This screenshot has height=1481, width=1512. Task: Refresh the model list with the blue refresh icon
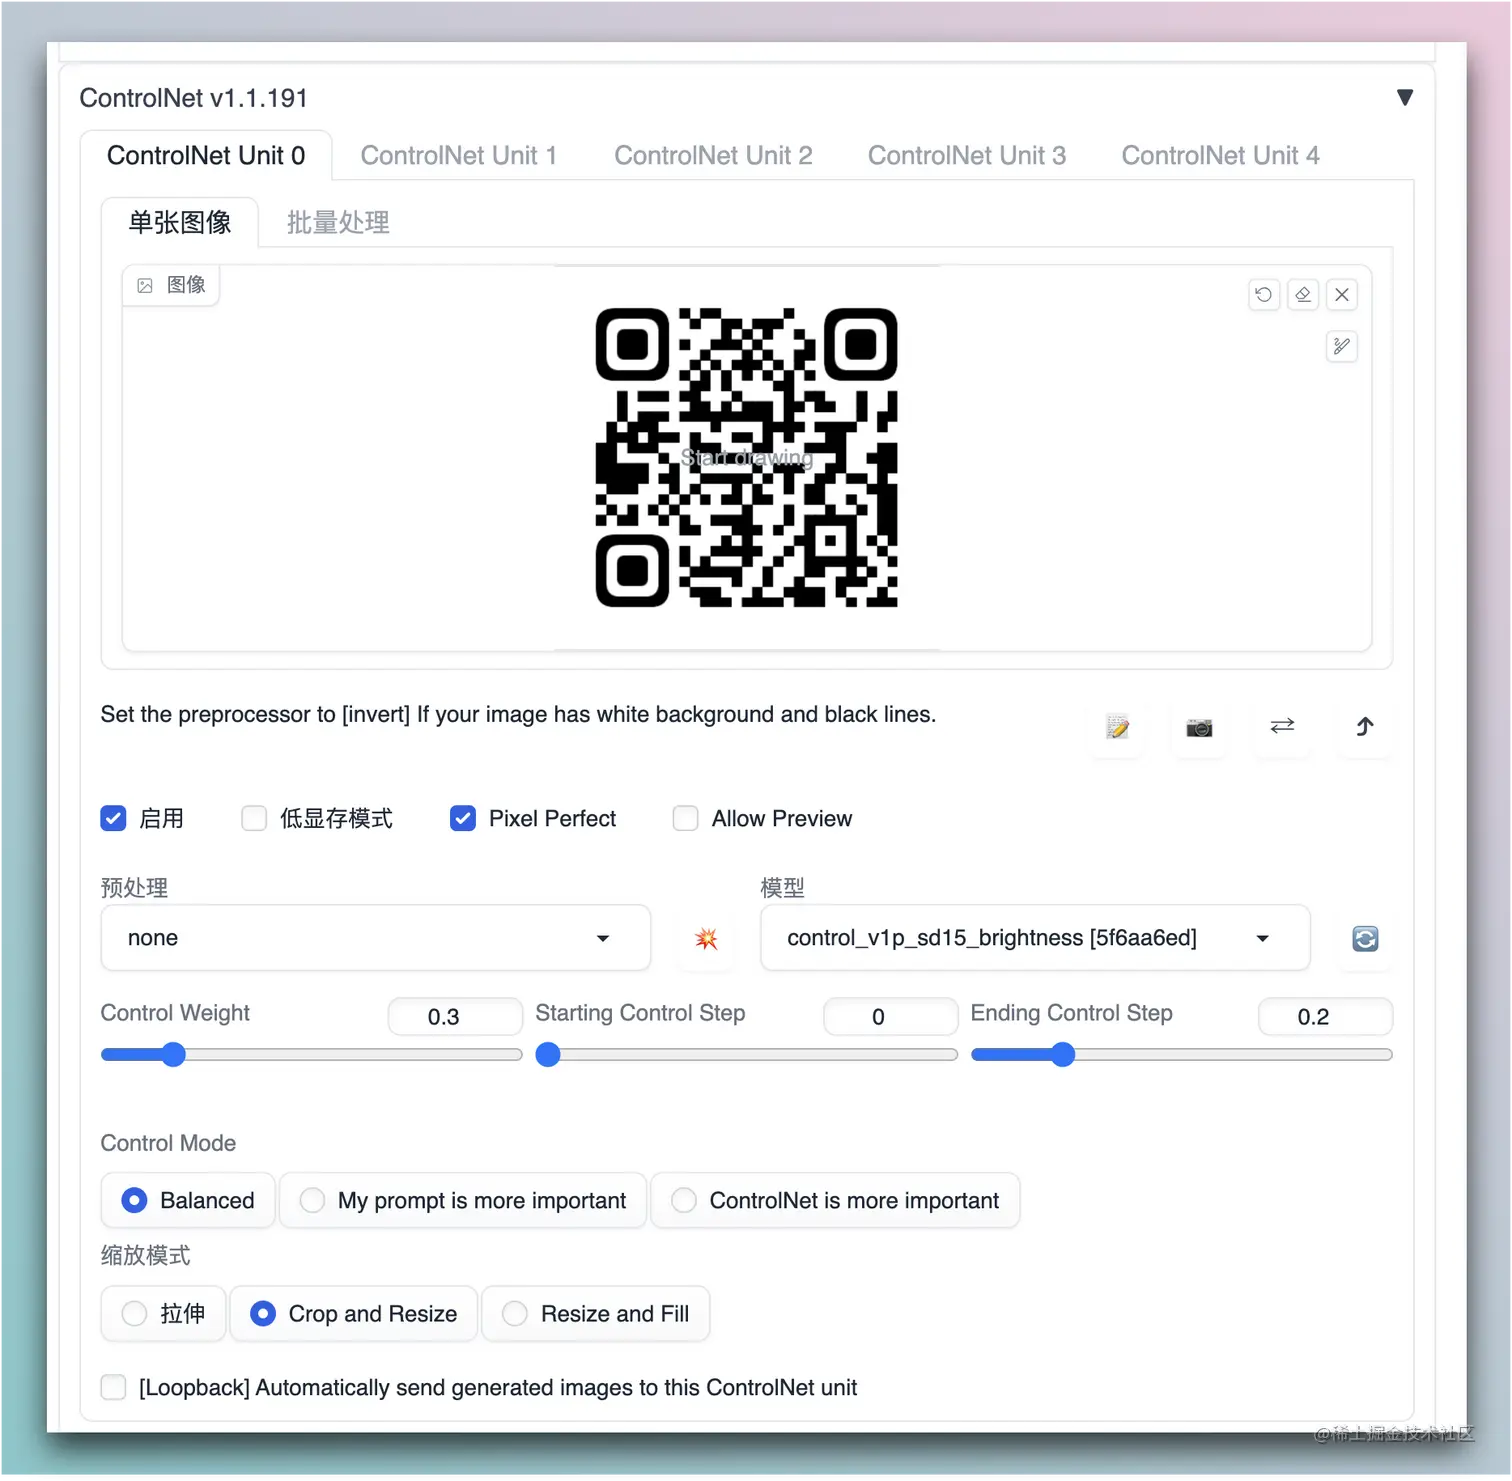[x=1365, y=939]
